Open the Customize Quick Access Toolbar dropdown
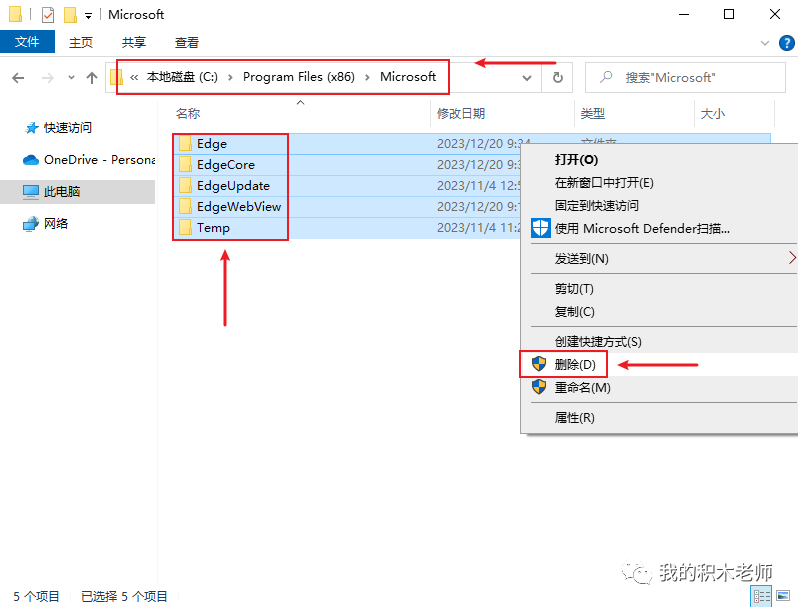This screenshot has height=607, width=798. tap(88, 16)
